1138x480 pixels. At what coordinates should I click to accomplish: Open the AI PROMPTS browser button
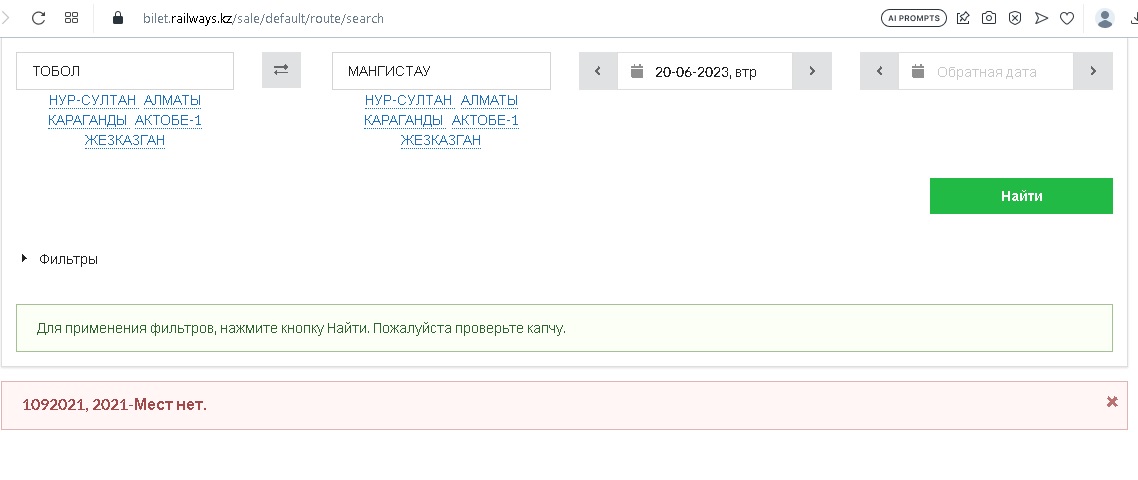point(913,18)
